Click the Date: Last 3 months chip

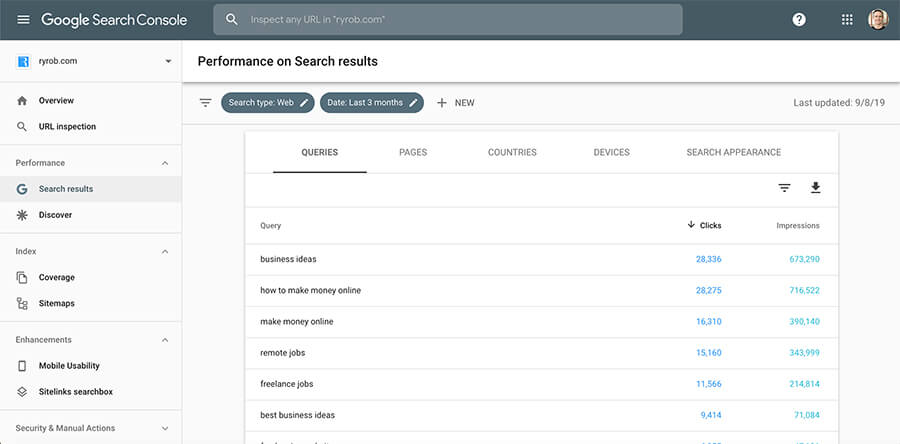[372, 103]
